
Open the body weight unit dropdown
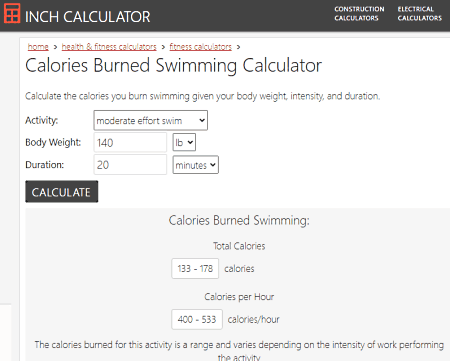point(184,142)
